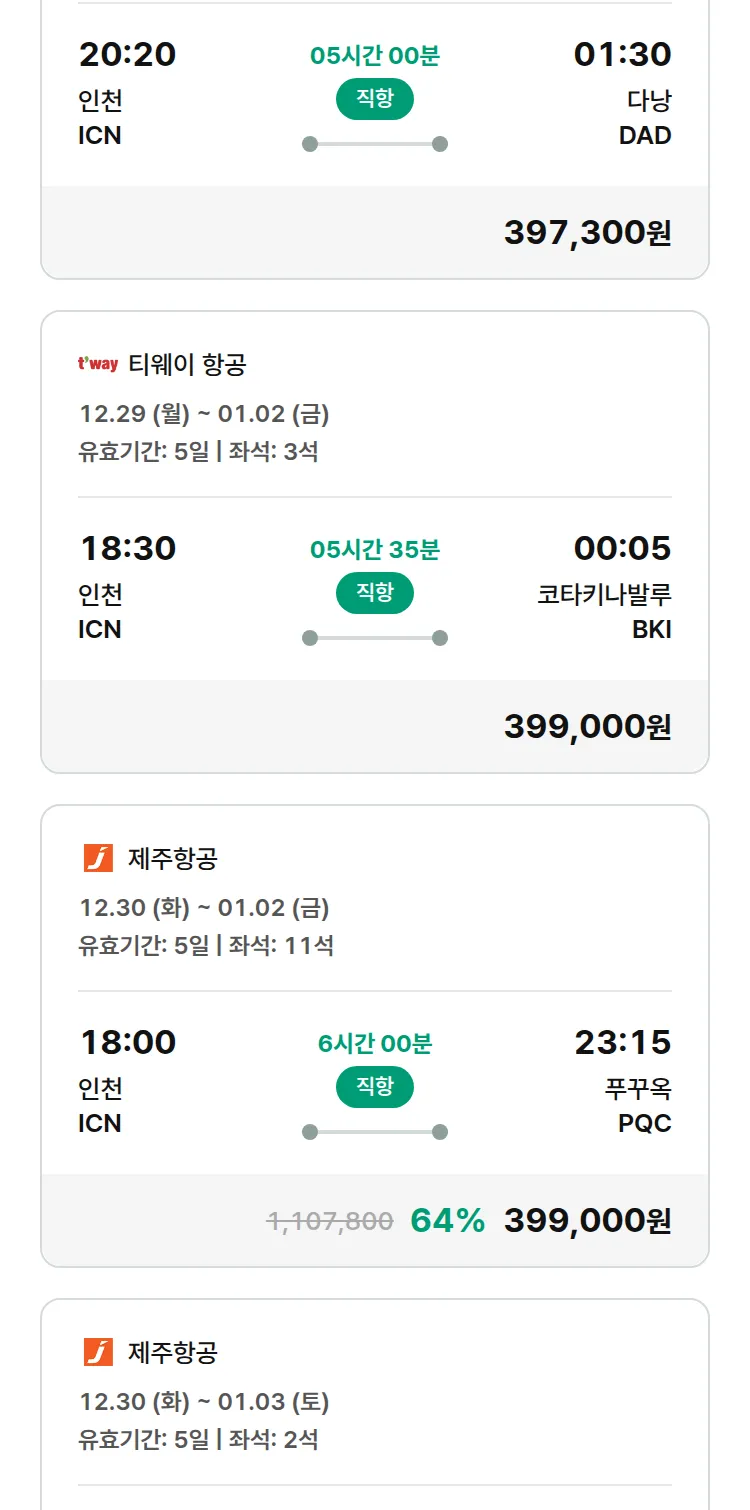Tap the 직항 badge on Phu Quoc flight
The image size is (750, 1510).
click(x=375, y=1087)
